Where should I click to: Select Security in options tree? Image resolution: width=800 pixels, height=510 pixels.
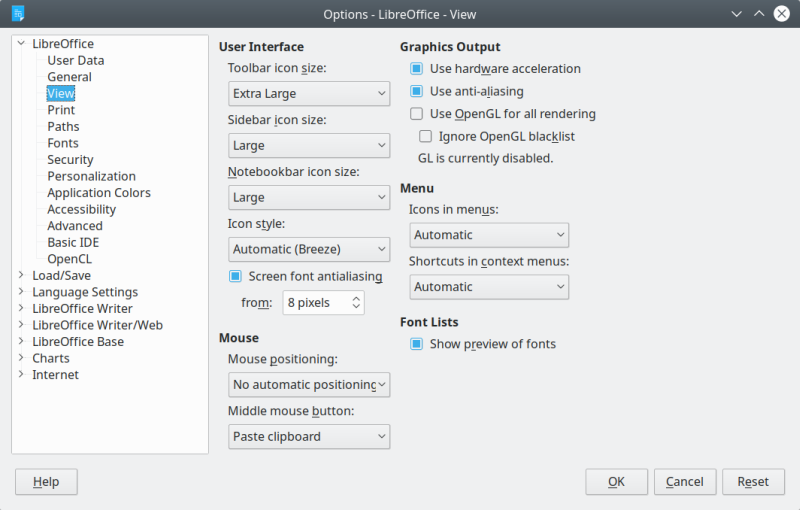tap(70, 160)
